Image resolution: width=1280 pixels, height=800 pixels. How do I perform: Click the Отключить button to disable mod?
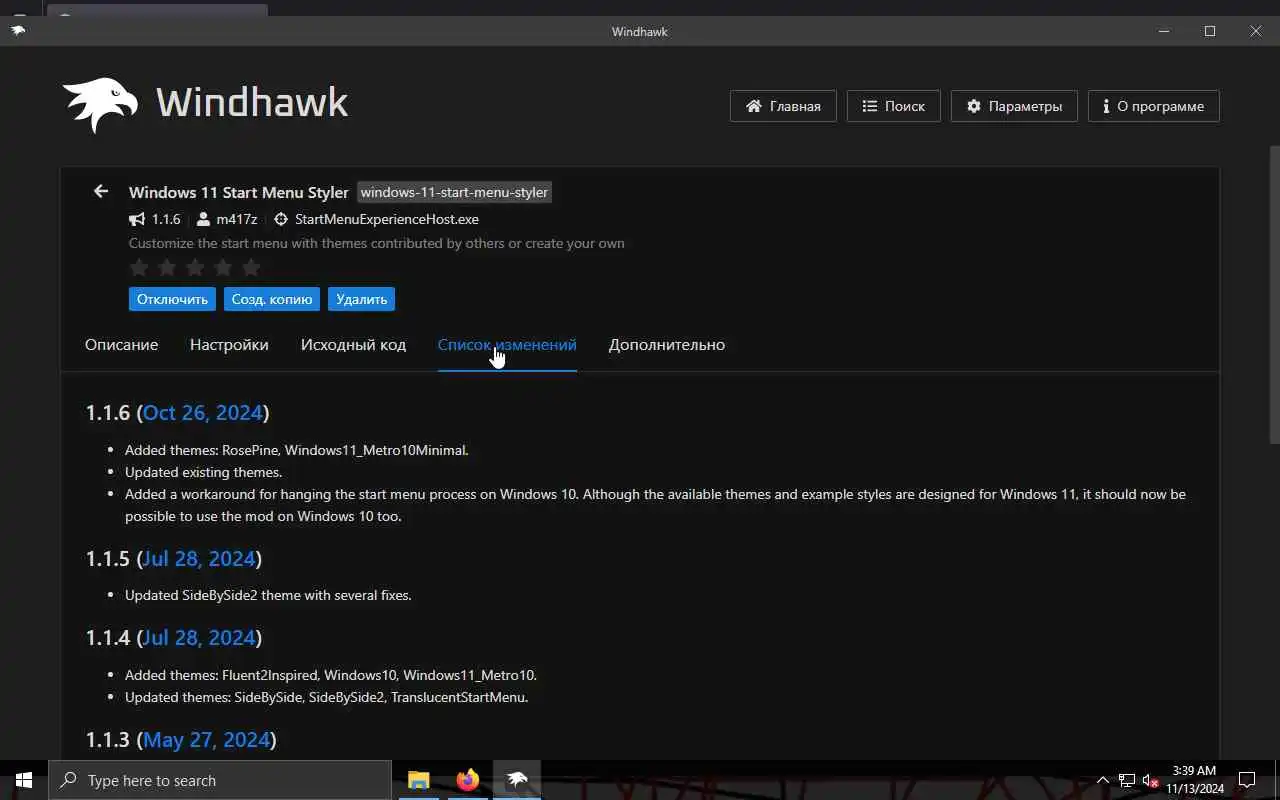click(172, 299)
